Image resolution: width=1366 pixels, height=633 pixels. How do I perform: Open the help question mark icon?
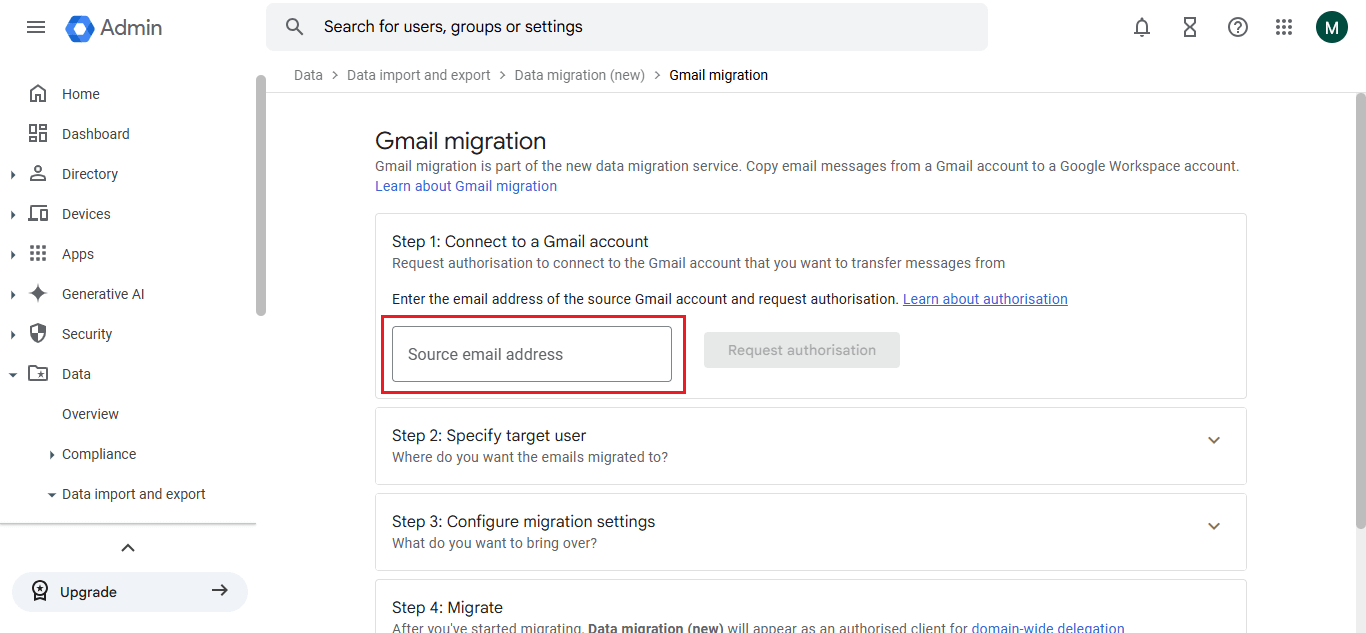tap(1238, 28)
